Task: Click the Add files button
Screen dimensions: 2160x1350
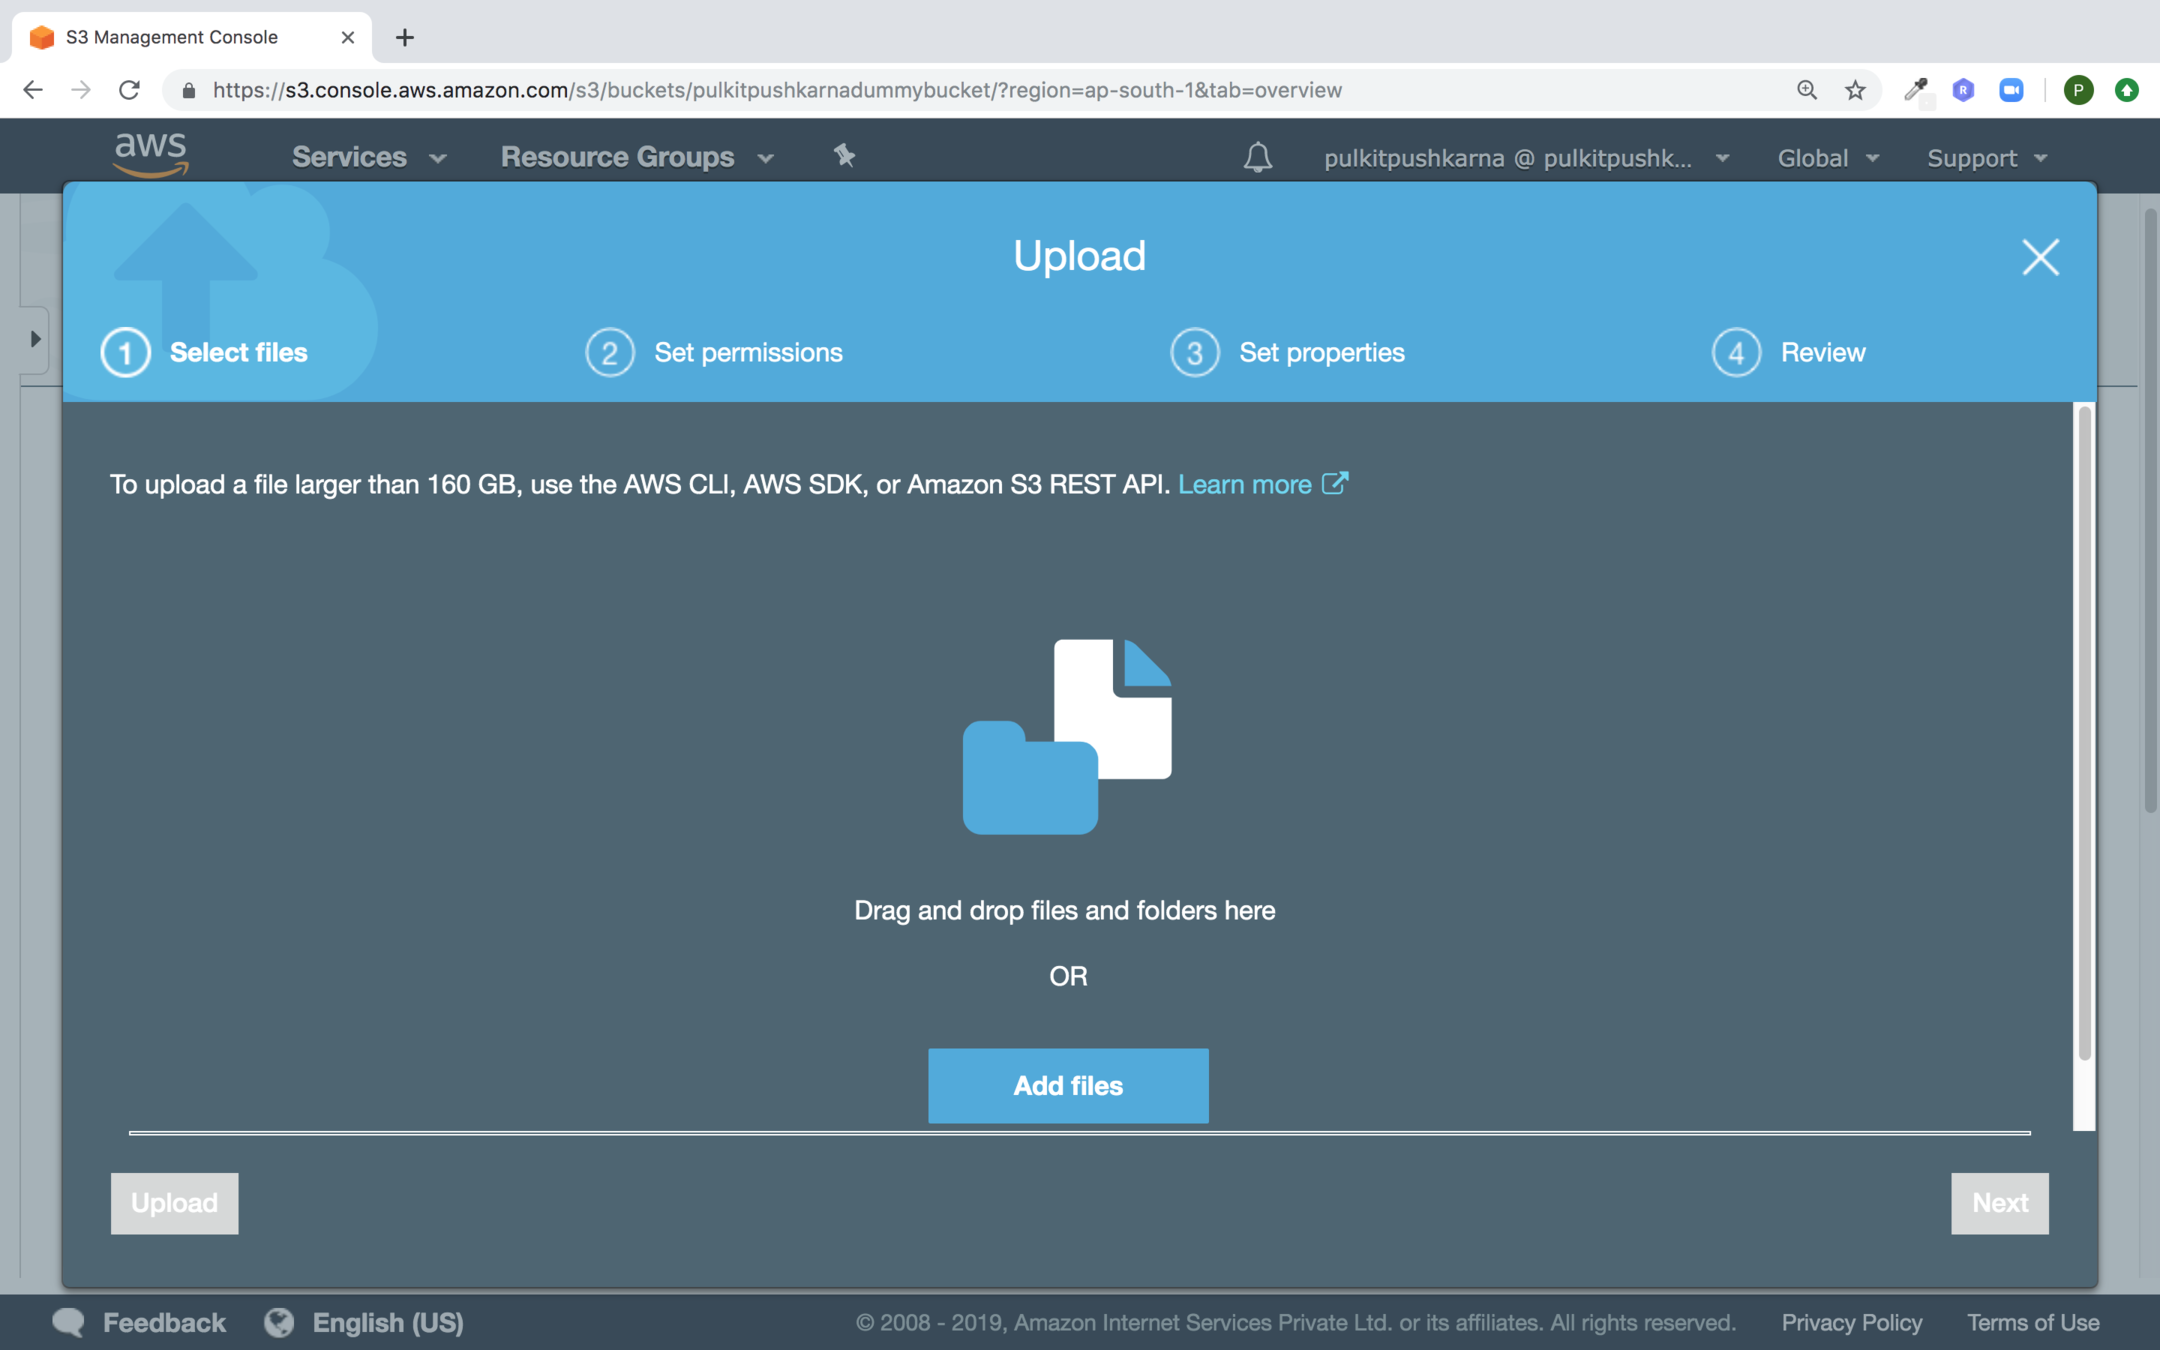Action: coord(1068,1085)
